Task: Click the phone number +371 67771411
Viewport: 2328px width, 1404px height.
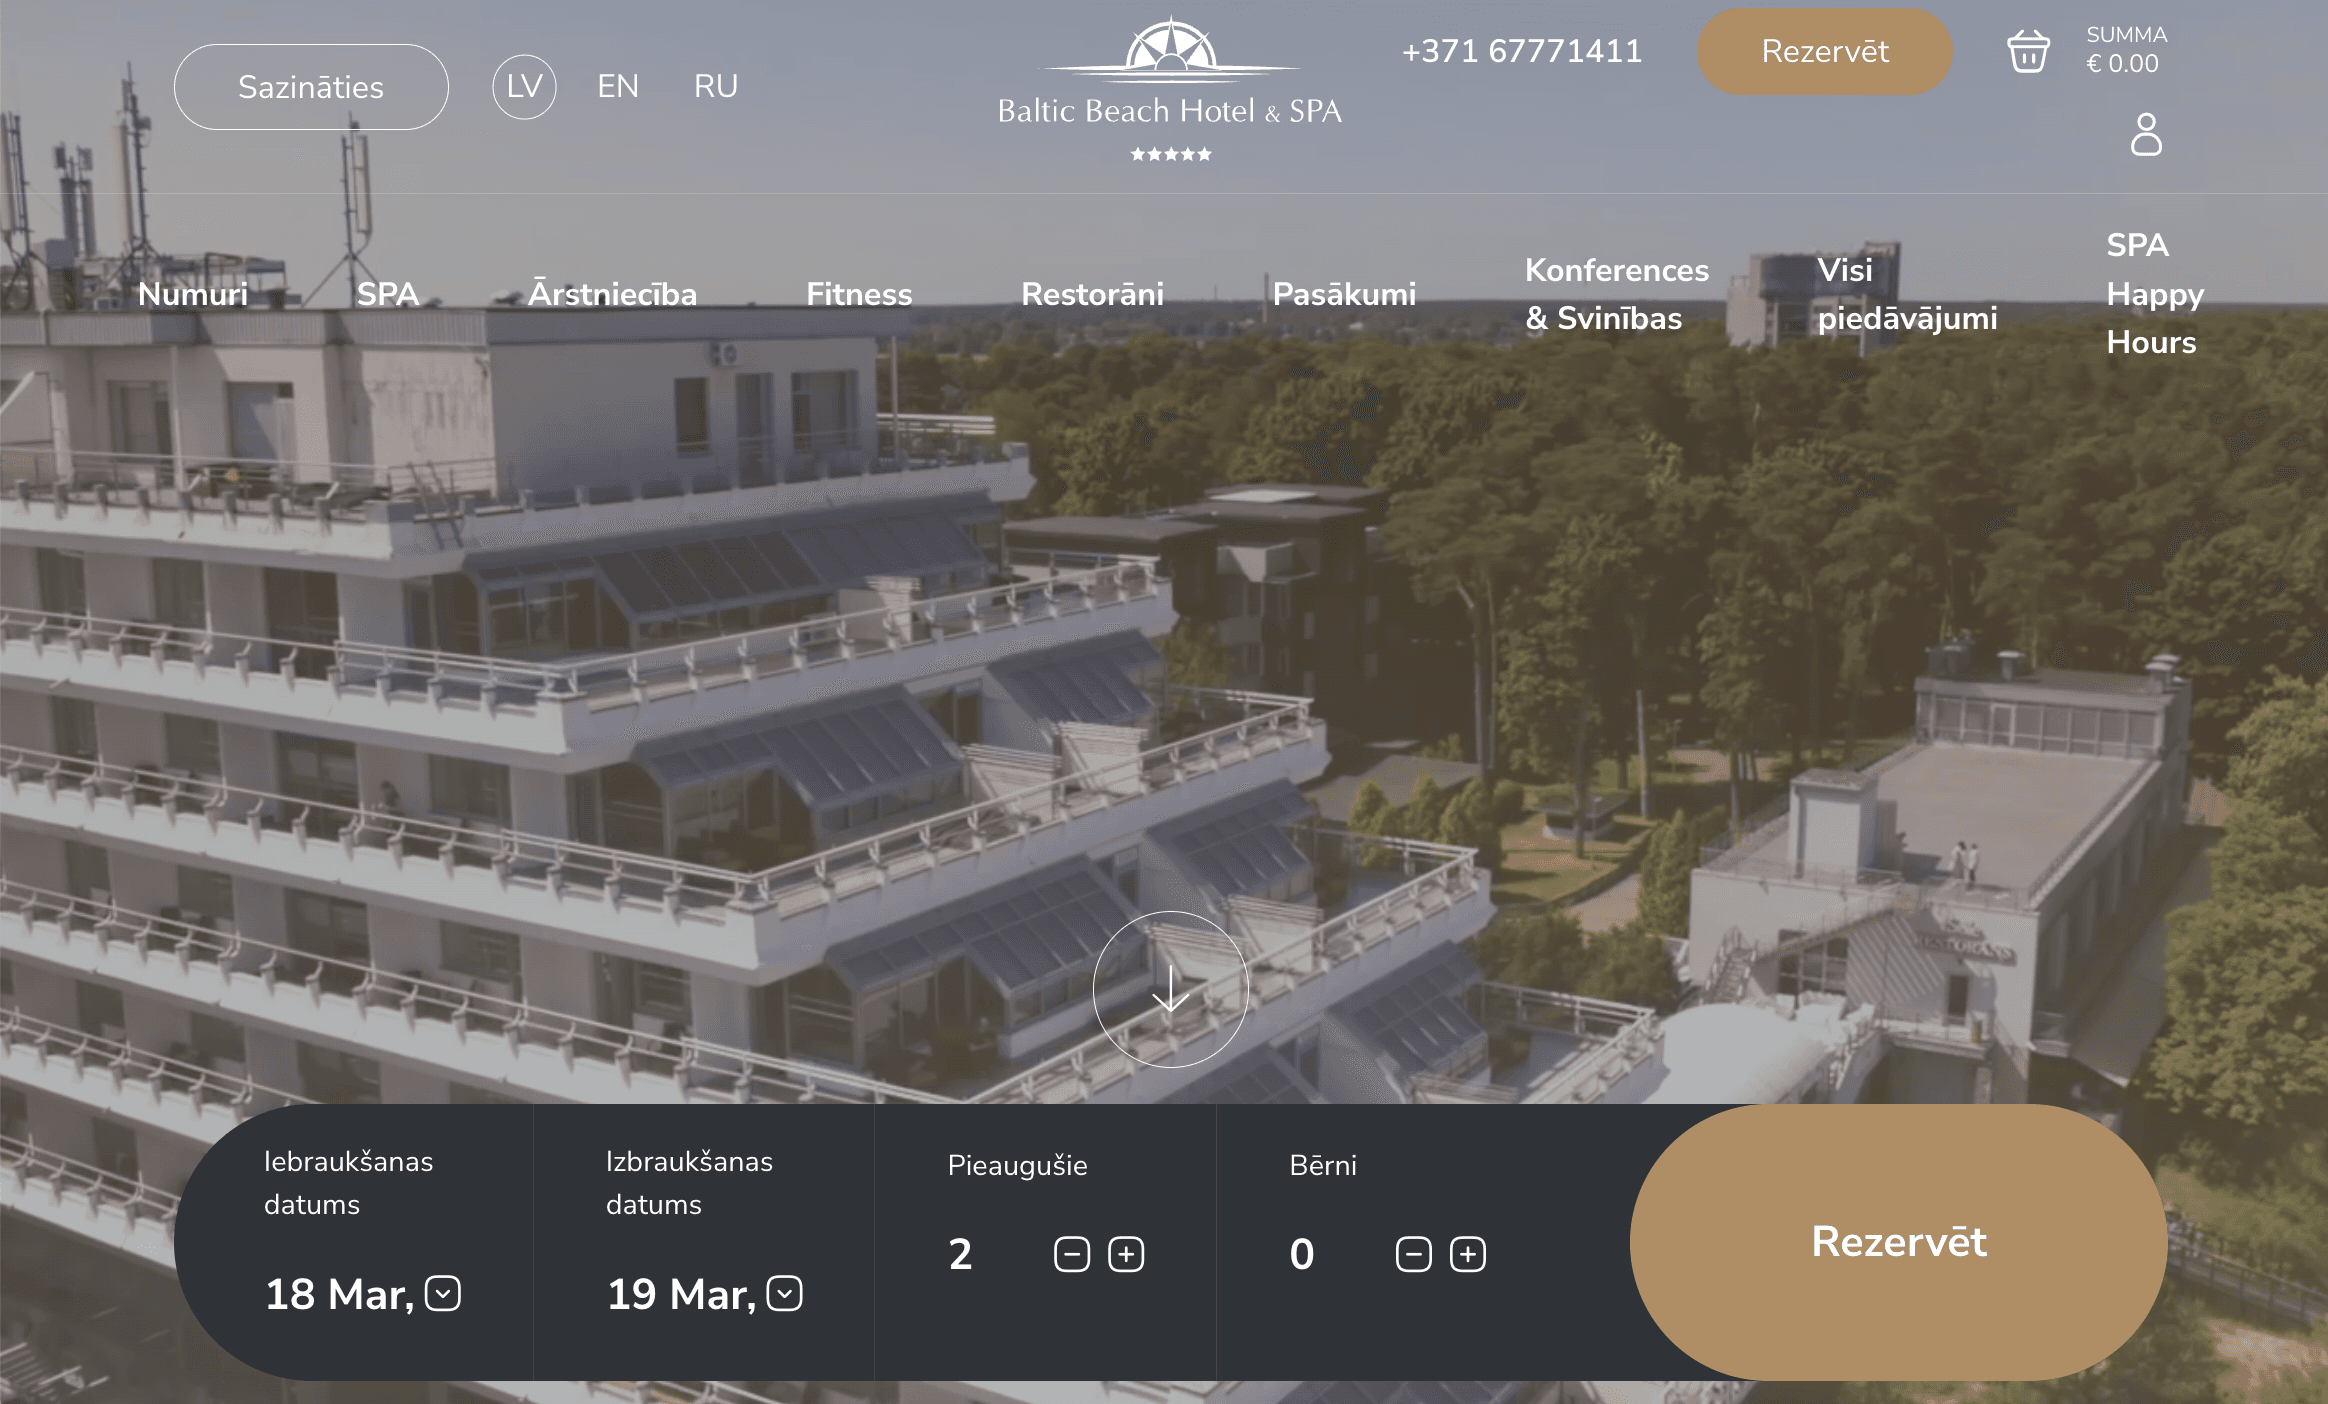Action: point(1522,52)
